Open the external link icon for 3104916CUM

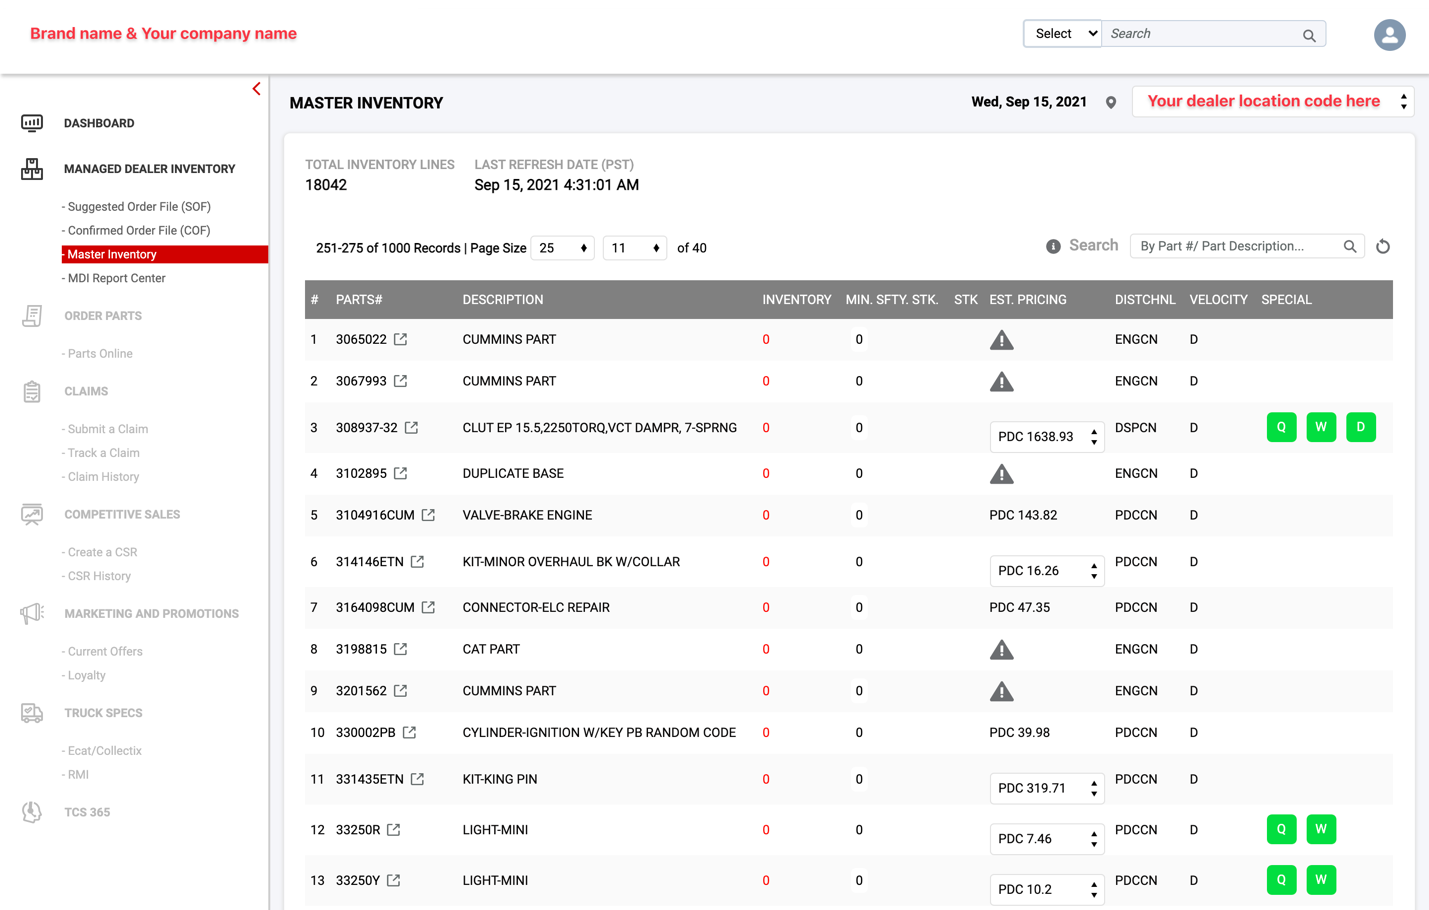pos(428,515)
